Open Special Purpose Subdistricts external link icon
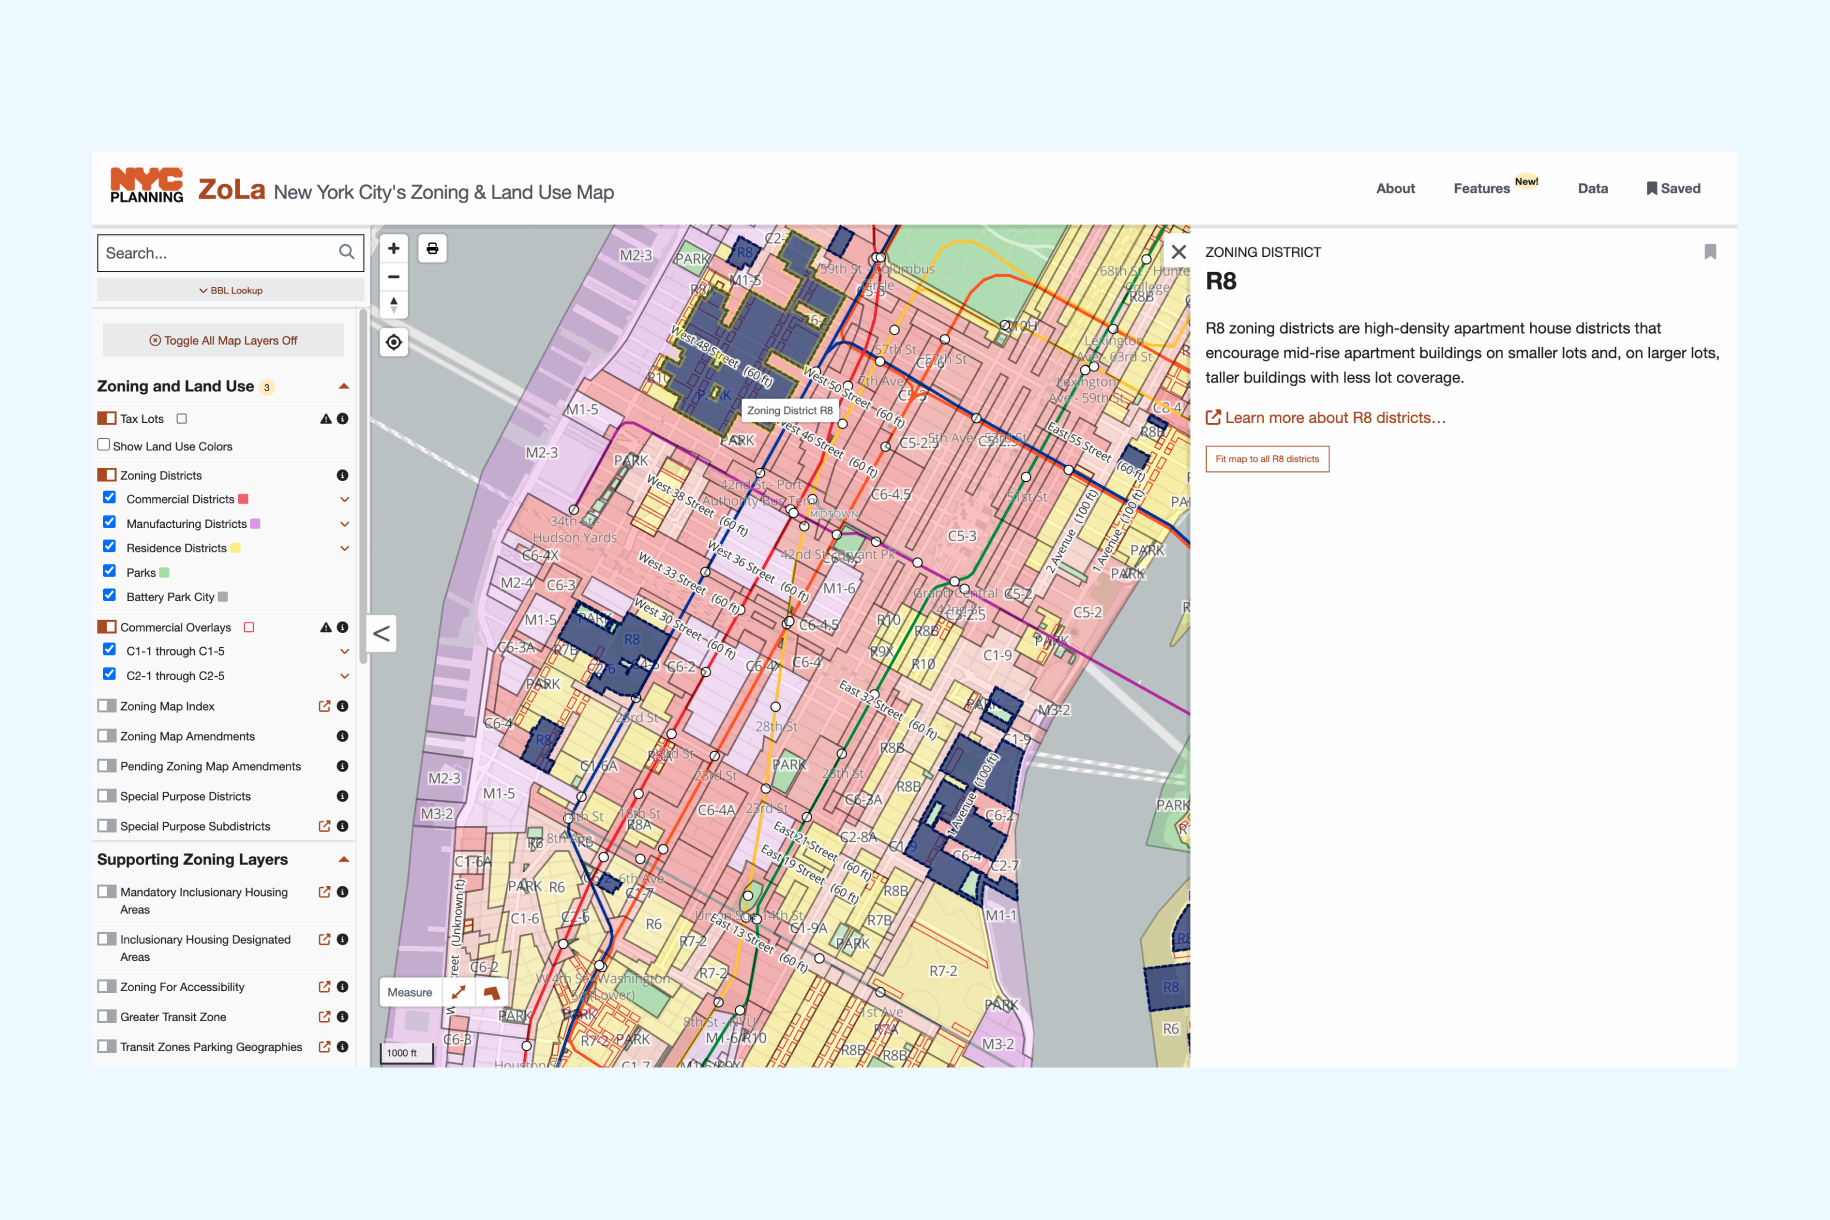The image size is (1830, 1220). point(325,826)
